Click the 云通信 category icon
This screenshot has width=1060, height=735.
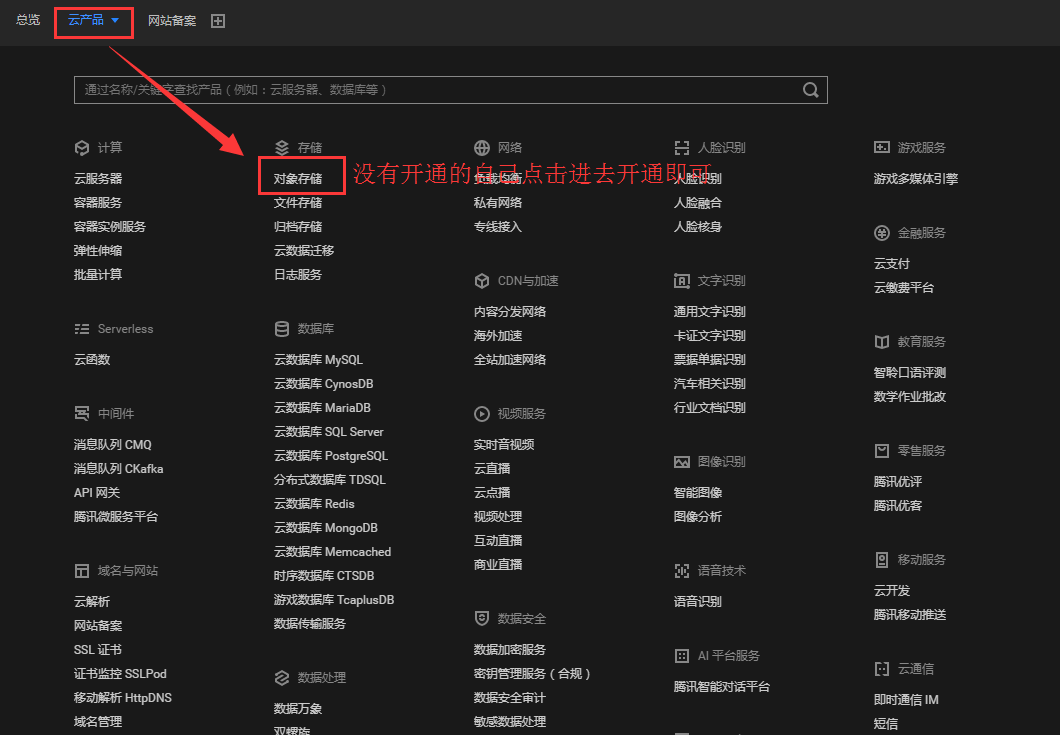882,669
